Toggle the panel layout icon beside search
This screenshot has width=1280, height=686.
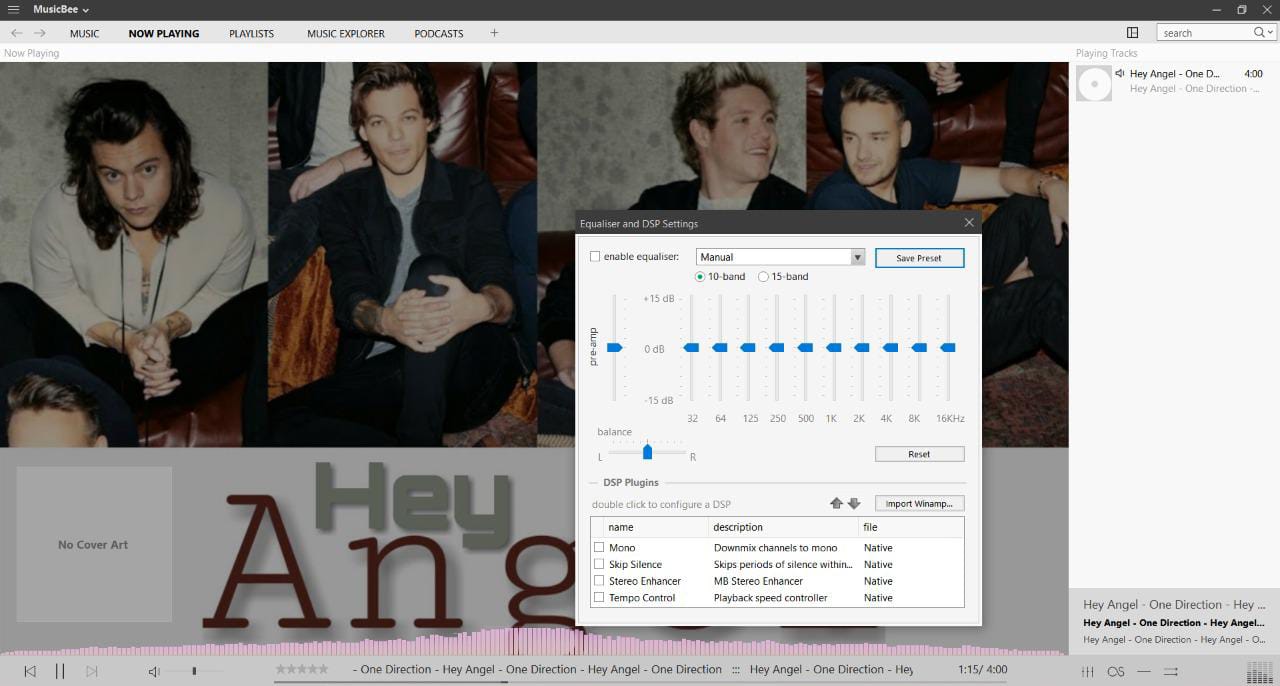coord(1132,33)
